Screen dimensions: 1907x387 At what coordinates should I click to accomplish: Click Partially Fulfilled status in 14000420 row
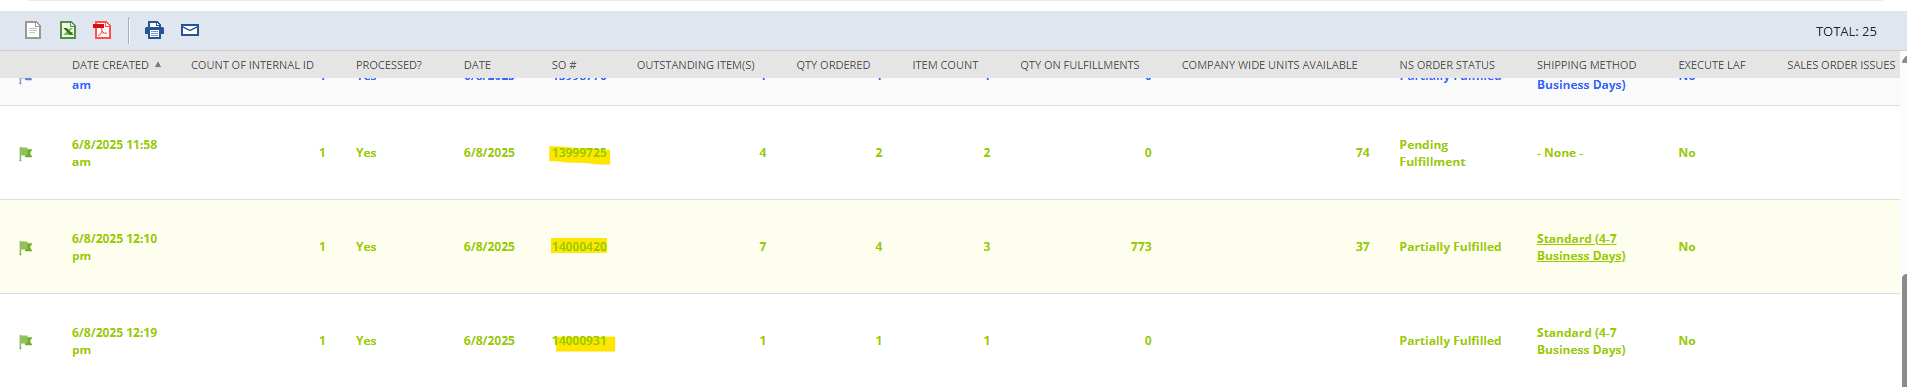(1450, 247)
